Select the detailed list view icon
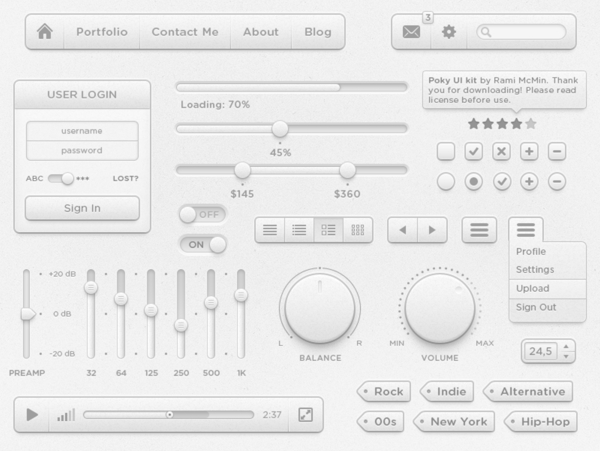600x451 pixels. point(328,230)
